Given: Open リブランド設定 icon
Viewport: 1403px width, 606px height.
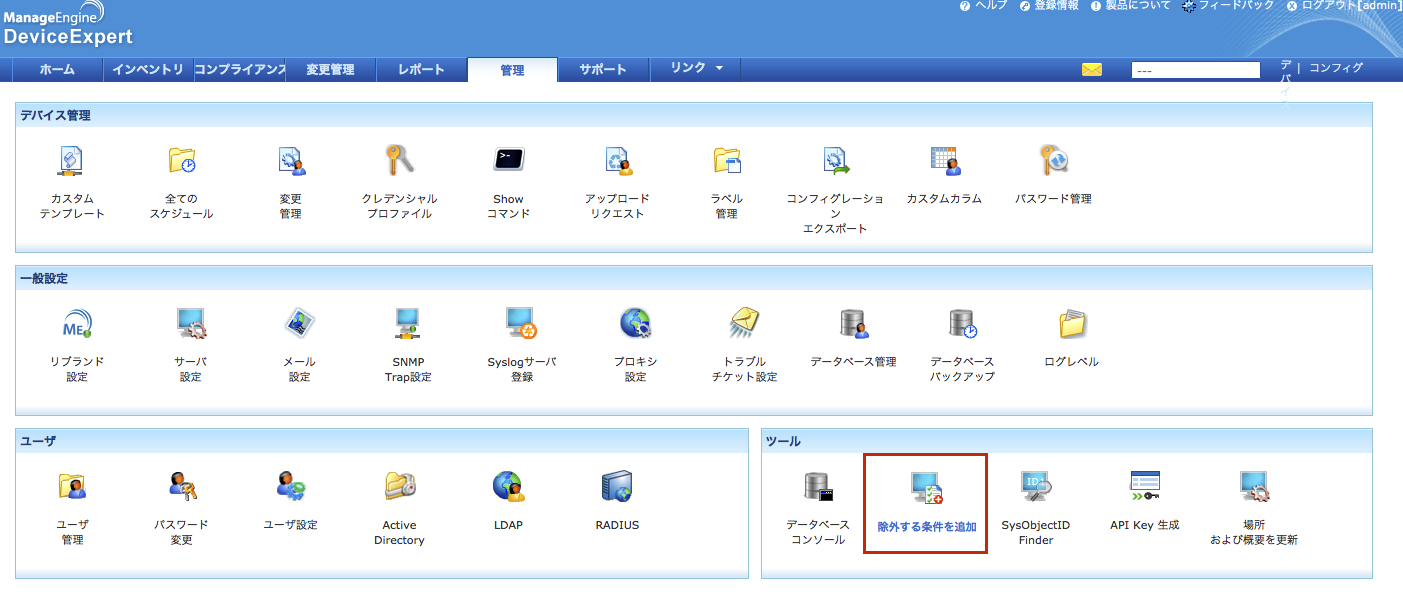Looking at the screenshot, I should coord(77,323).
